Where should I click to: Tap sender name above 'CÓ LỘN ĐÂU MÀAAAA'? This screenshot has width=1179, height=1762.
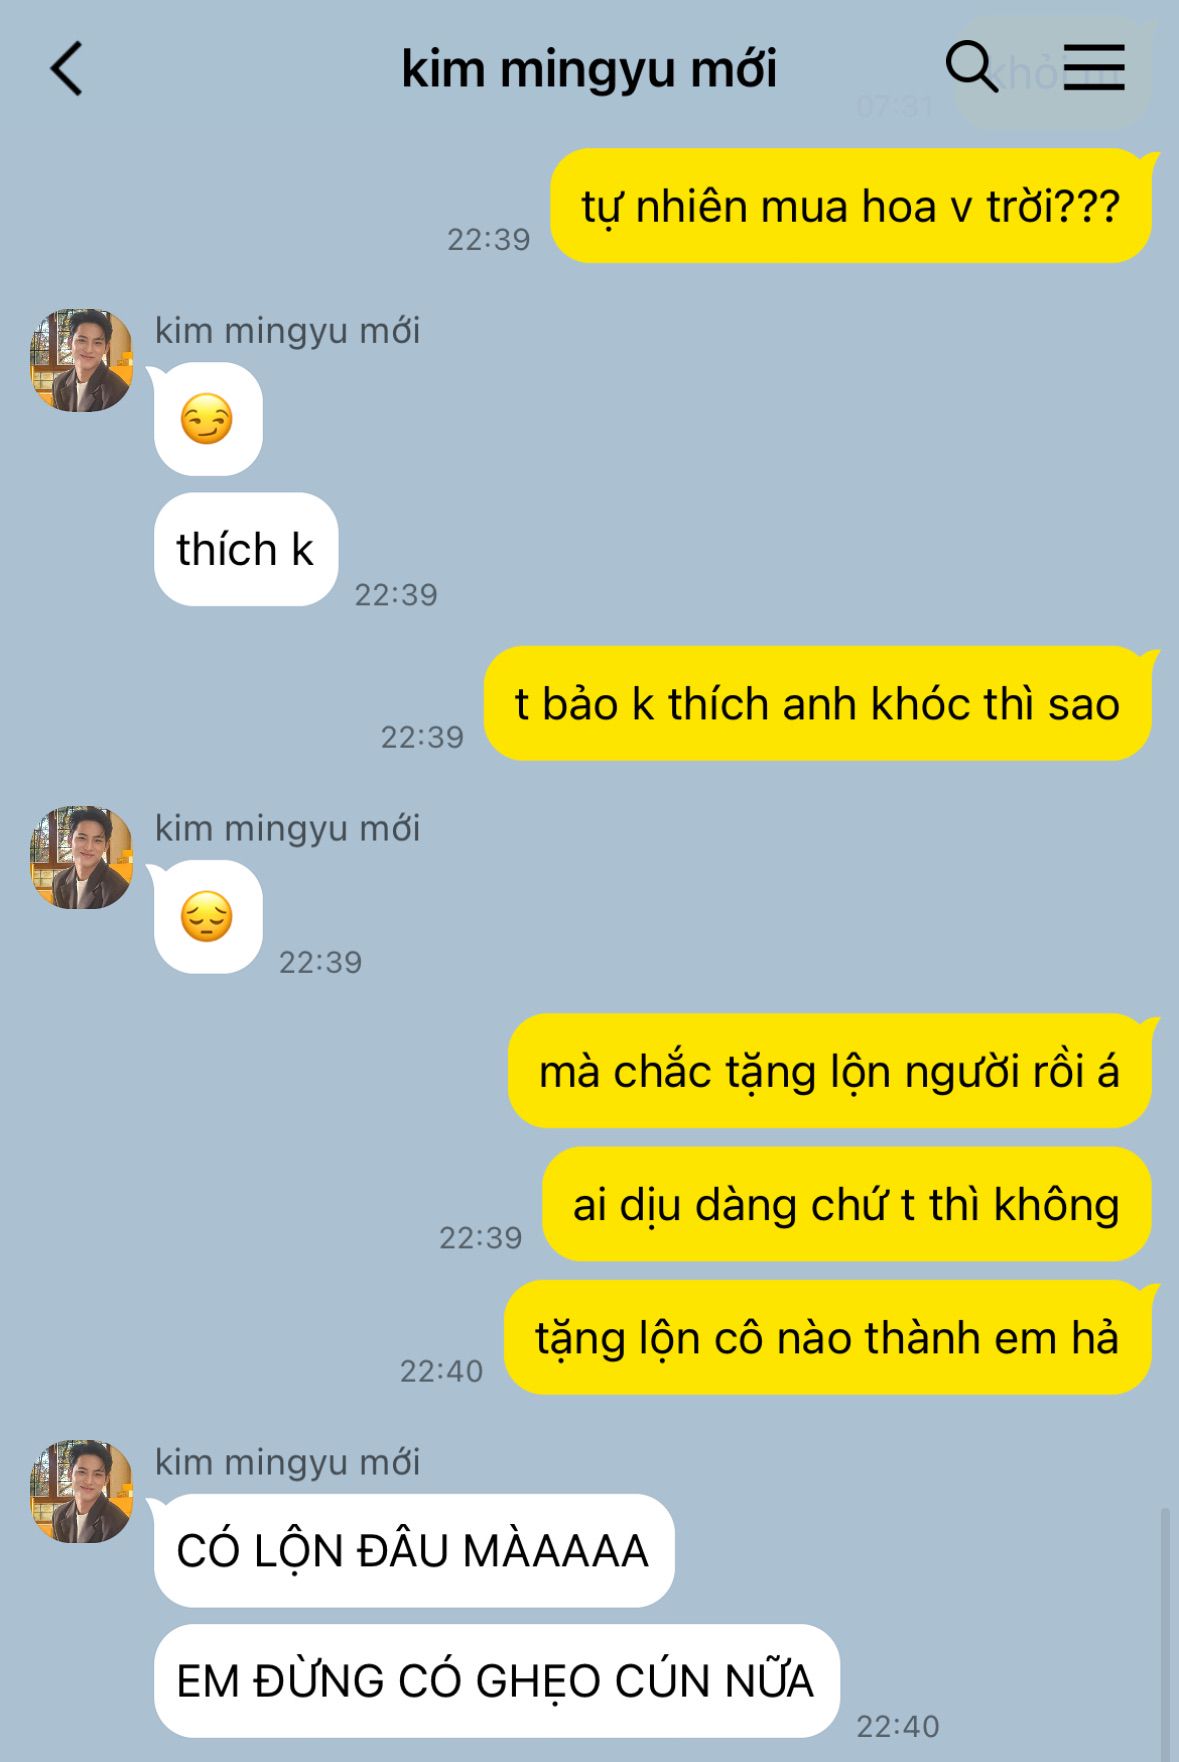pyautogui.click(x=287, y=1462)
